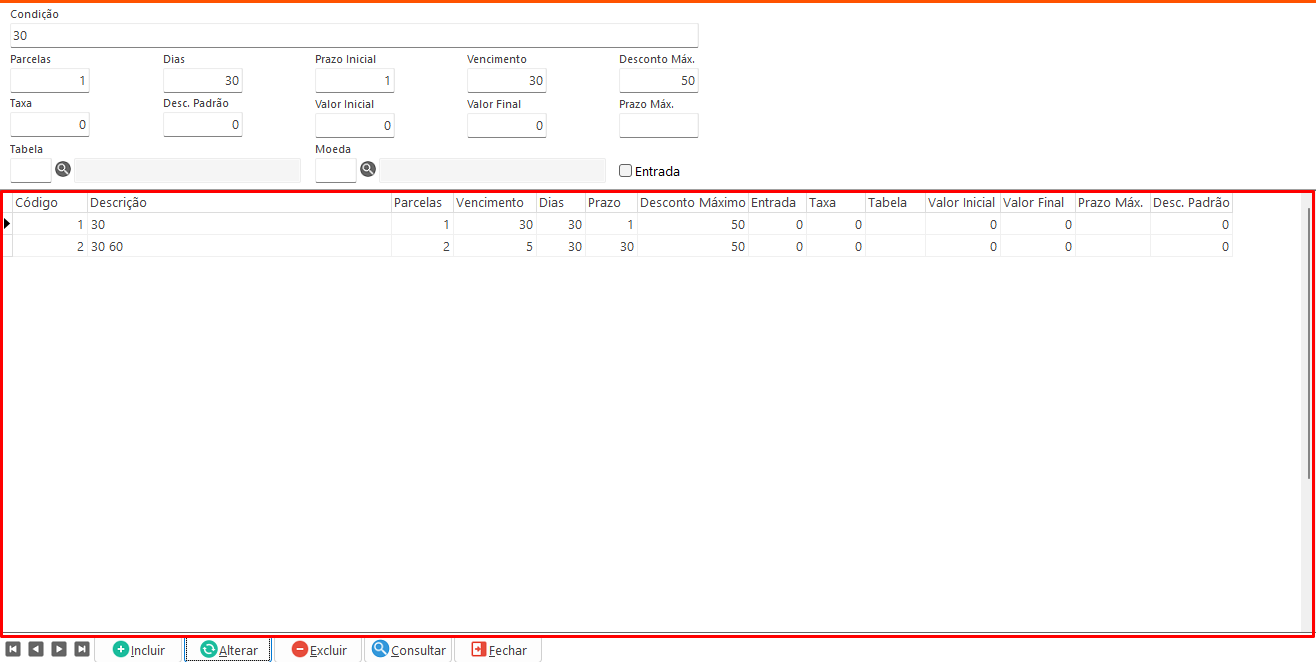Click the empty Prazo Máx. field
The image size is (1316, 662).
point(658,125)
